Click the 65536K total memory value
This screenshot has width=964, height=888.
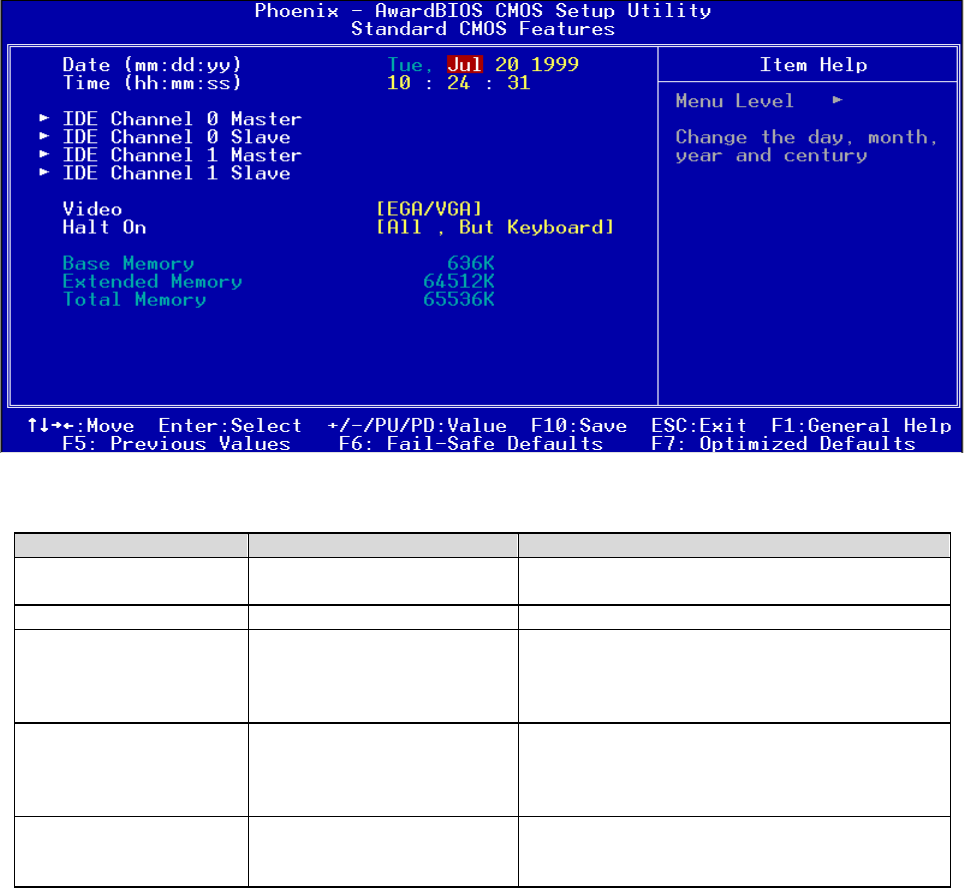[459, 299]
